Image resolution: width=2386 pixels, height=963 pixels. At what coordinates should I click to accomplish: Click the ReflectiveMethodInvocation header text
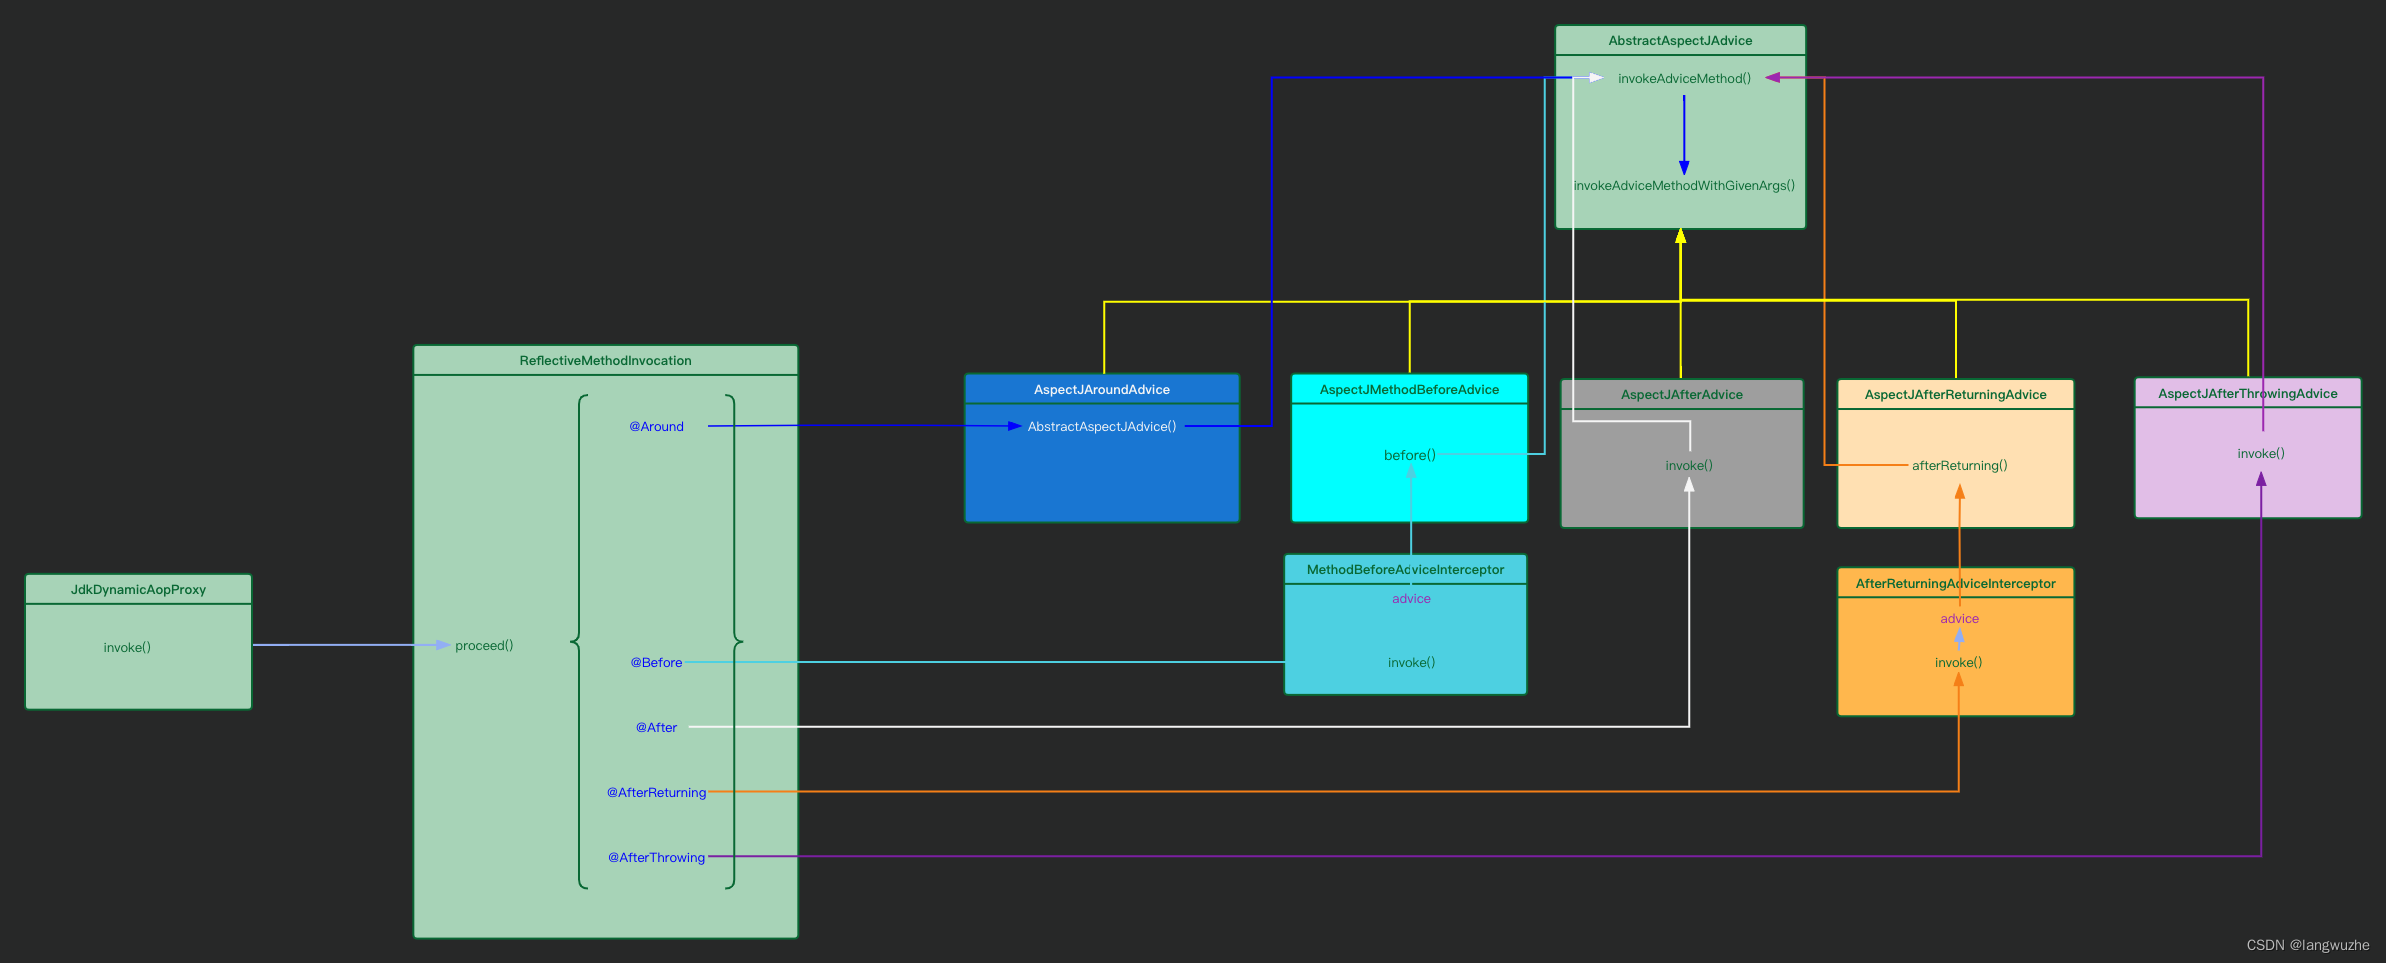point(605,360)
